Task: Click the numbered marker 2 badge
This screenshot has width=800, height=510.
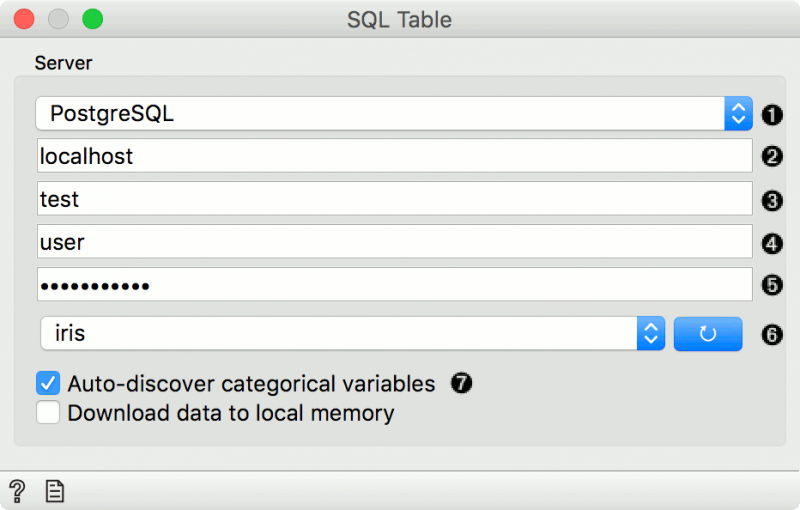Action: coord(771,156)
